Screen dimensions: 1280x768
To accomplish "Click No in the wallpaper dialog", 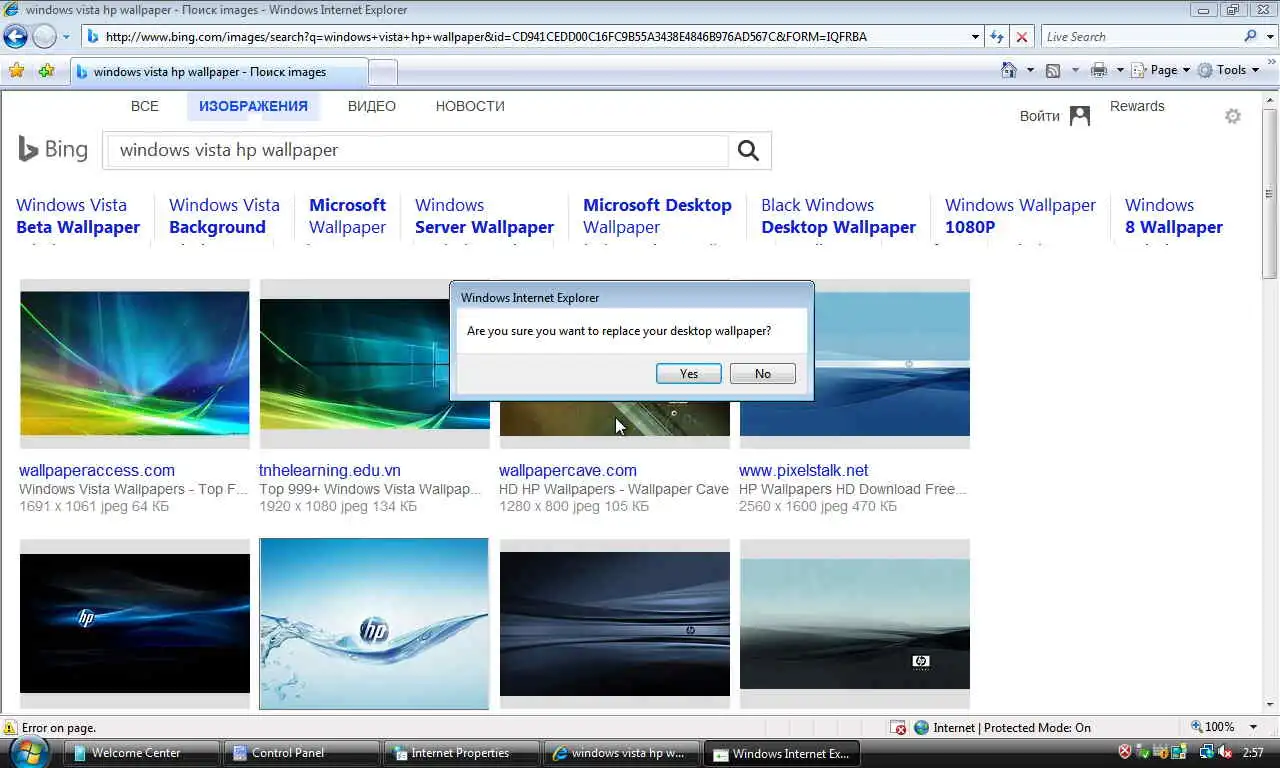I will pos(763,373).
